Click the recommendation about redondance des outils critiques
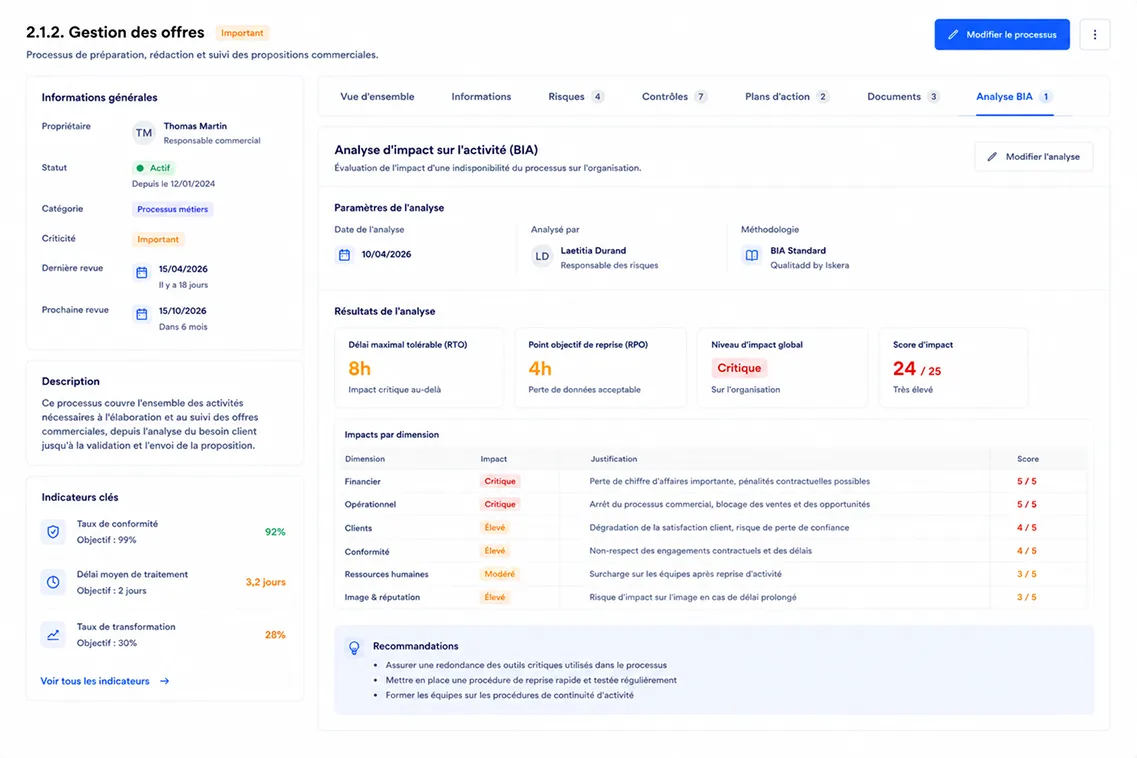Screen dimensions: 1137x758 coord(526,664)
